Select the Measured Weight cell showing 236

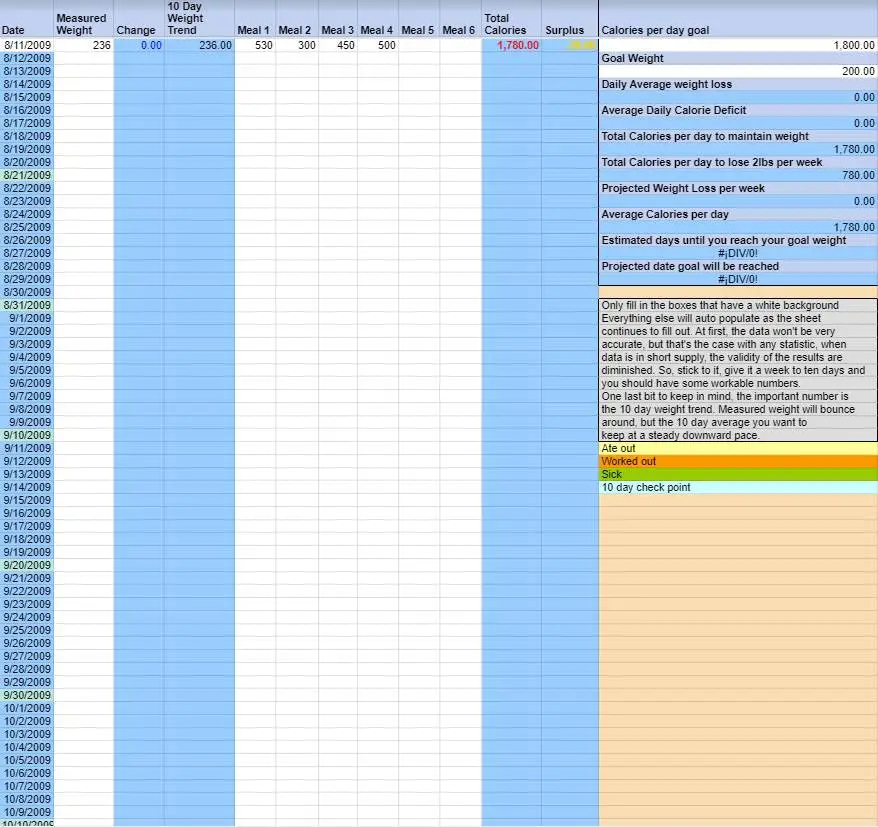coord(83,45)
